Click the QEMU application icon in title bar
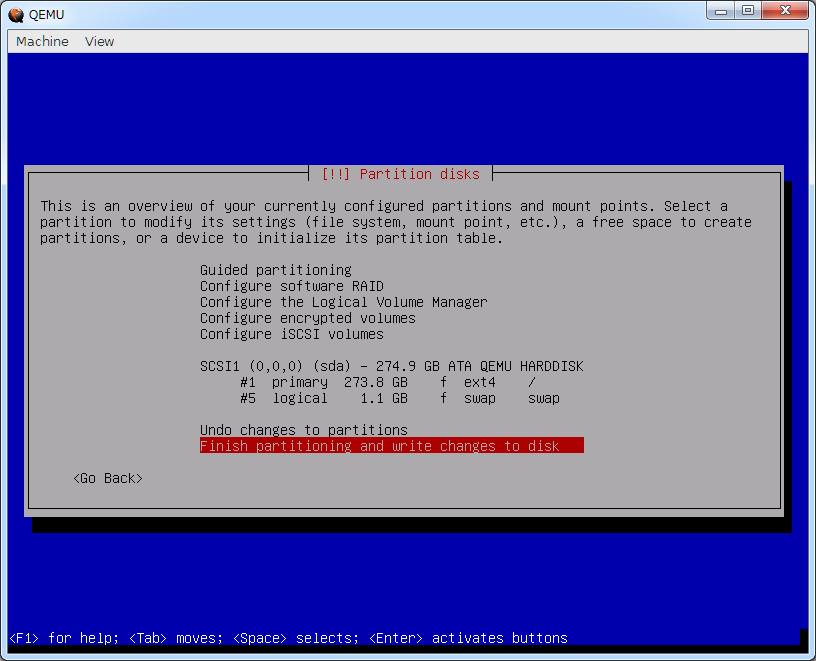This screenshot has width=816, height=661. (x=16, y=15)
